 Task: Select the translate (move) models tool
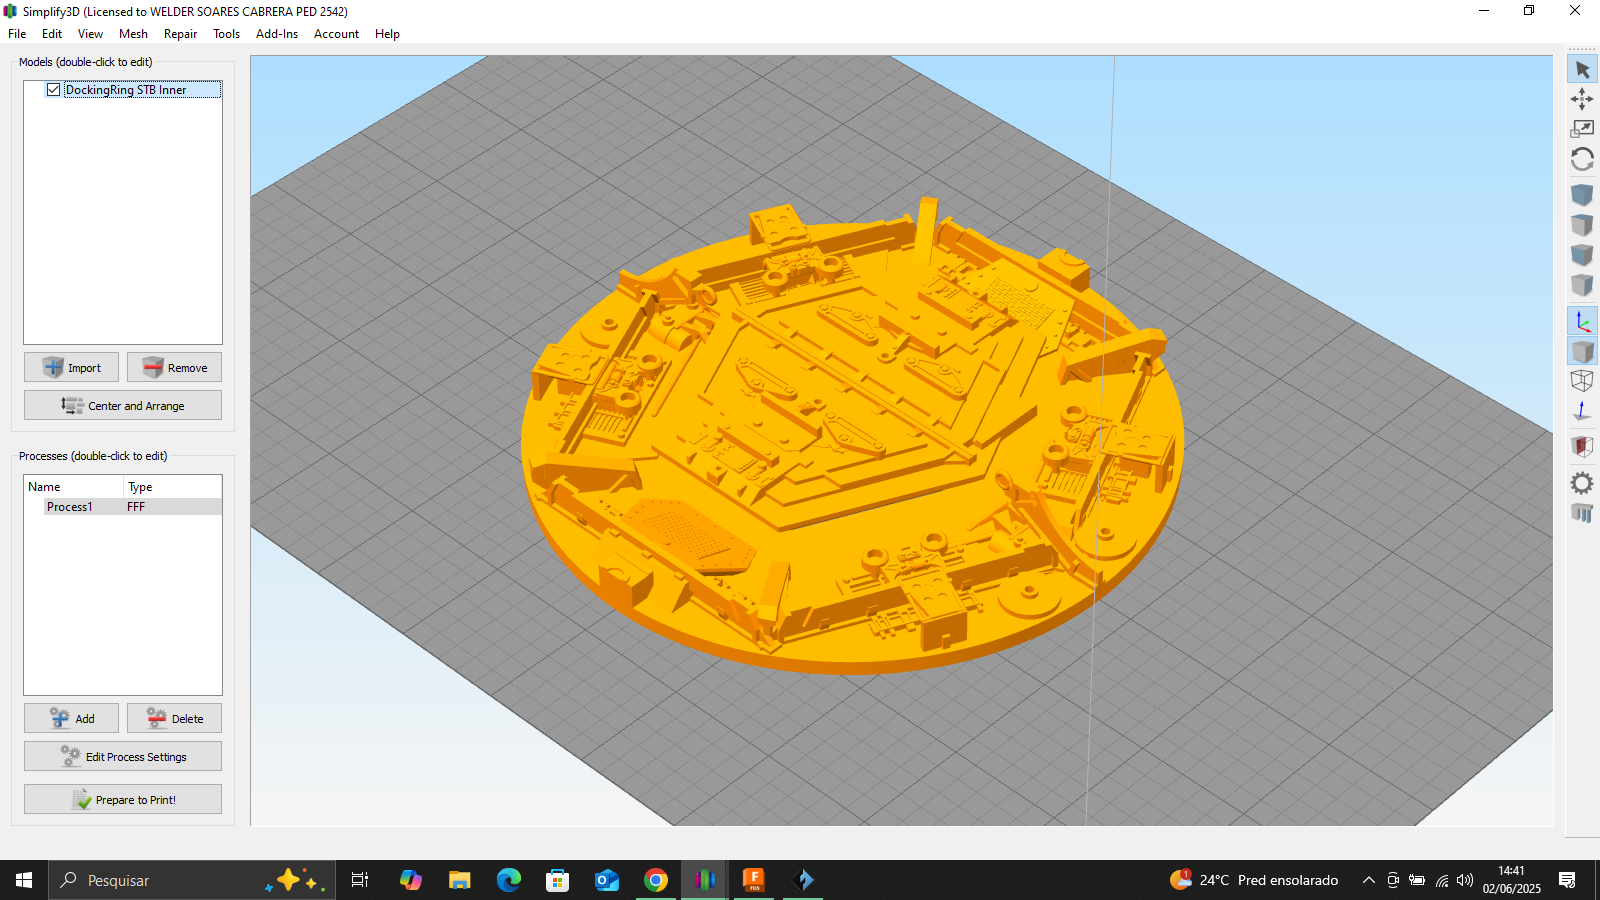pyautogui.click(x=1582, y=99)
